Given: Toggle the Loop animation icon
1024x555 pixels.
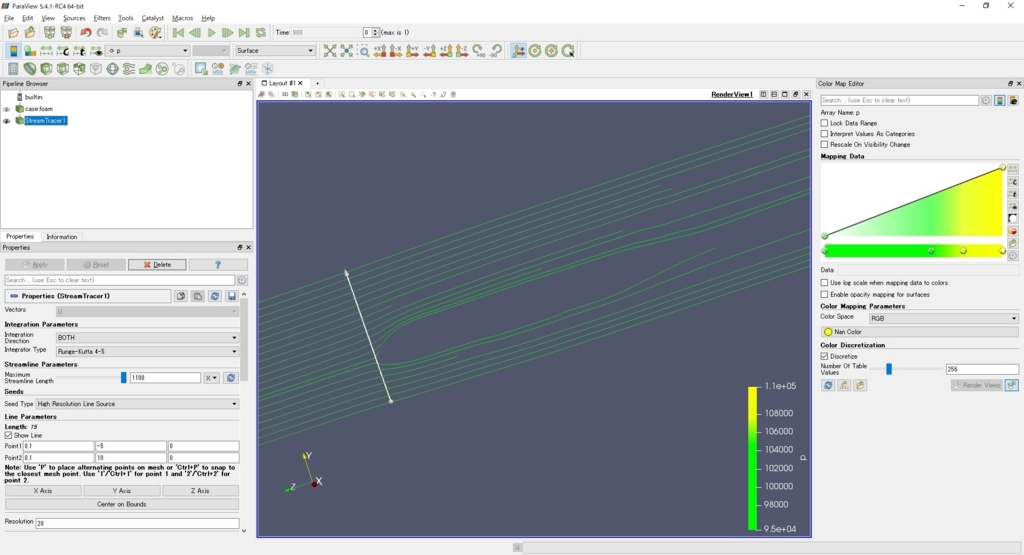Looking at the screenshot, I should (x=261, y=32).
